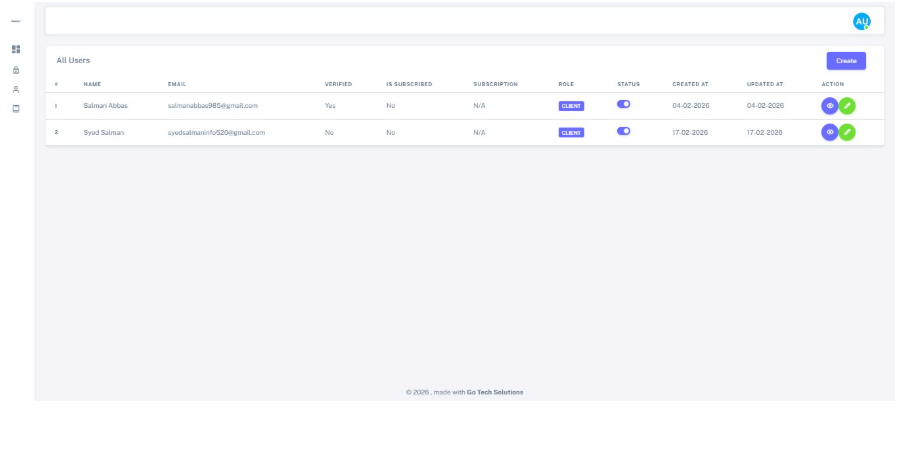This screenshot has width=900, height=454.
Task: Click Verified value No for Syed Salman
Action: tap(329, 133)
